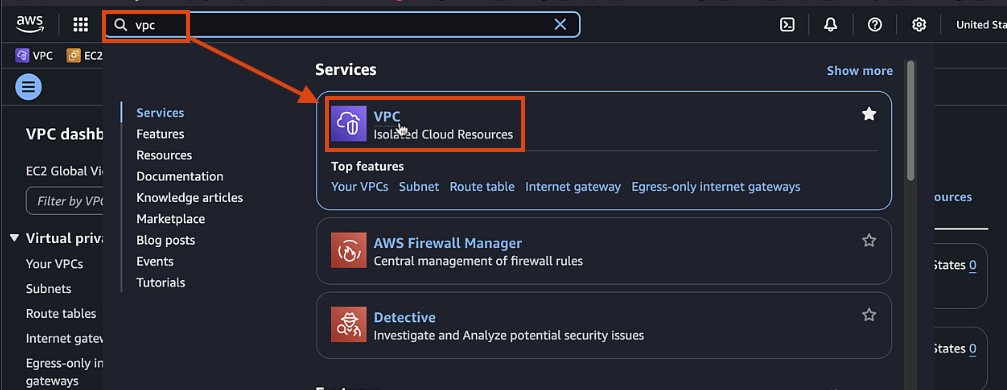Unfavorite VPC using the filled star
The height and width of the screenshot is (390, 1007).
pos(869,114)
